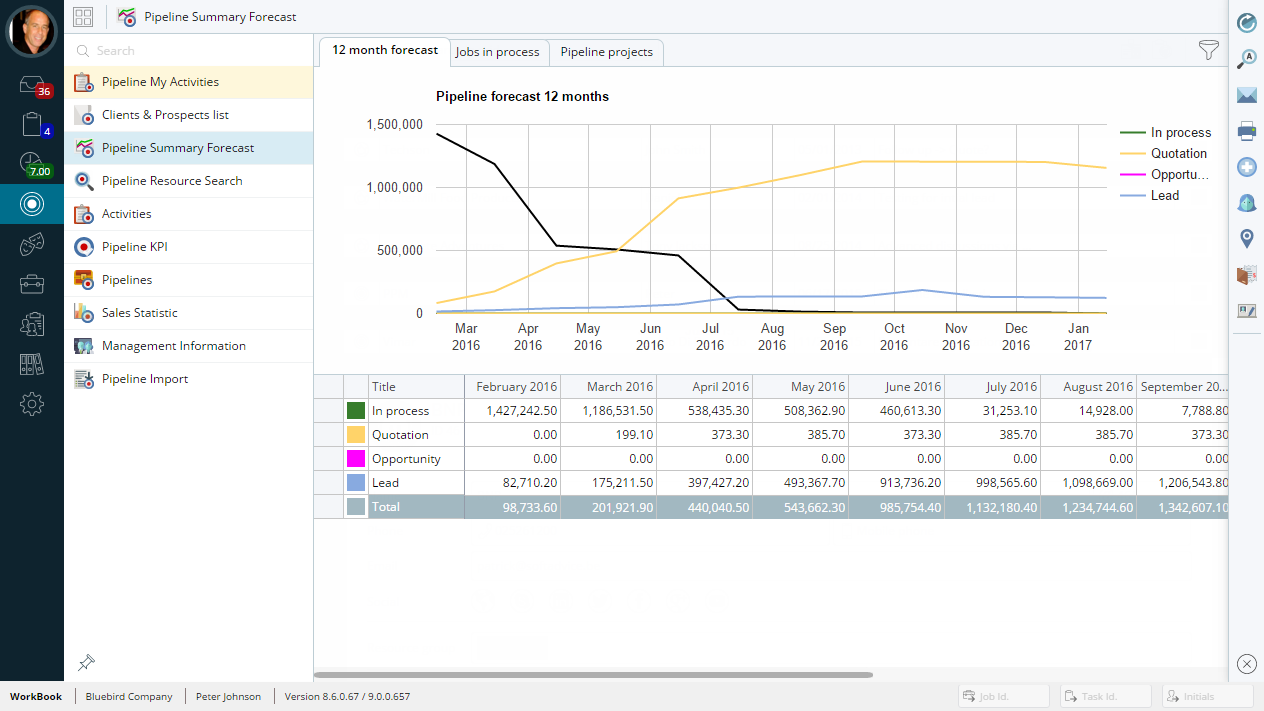Click the yellow Quotation color swatch
This screenshot has width=1264, height=711.
356,435
